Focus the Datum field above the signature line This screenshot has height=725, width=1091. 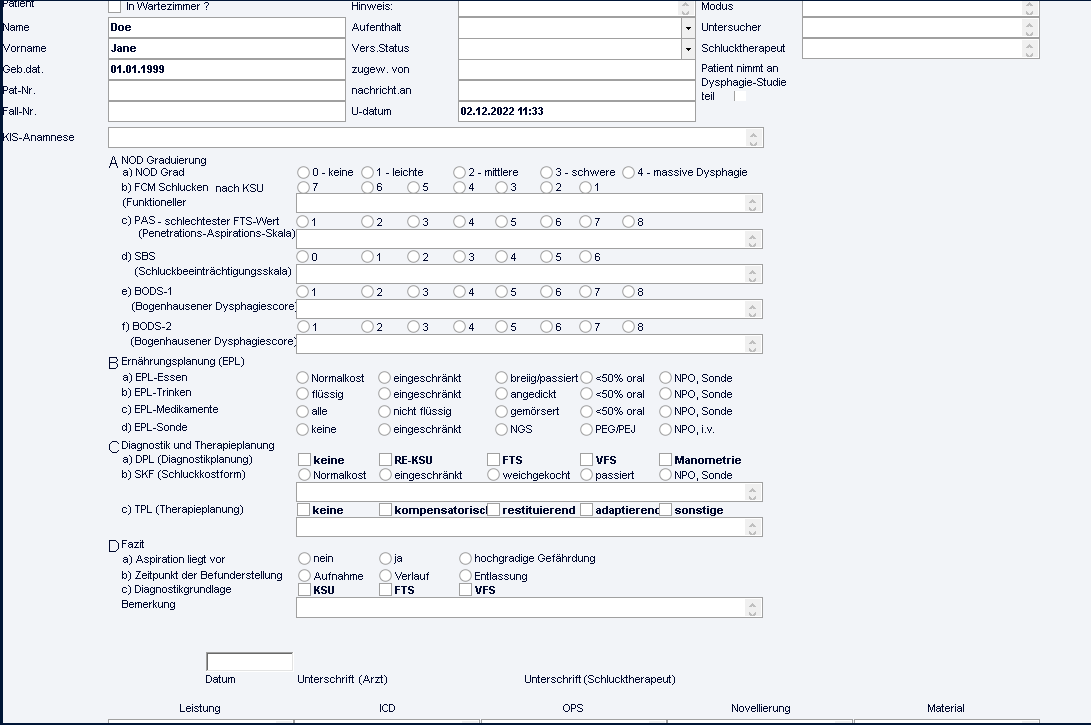click(x=249, y=662)
